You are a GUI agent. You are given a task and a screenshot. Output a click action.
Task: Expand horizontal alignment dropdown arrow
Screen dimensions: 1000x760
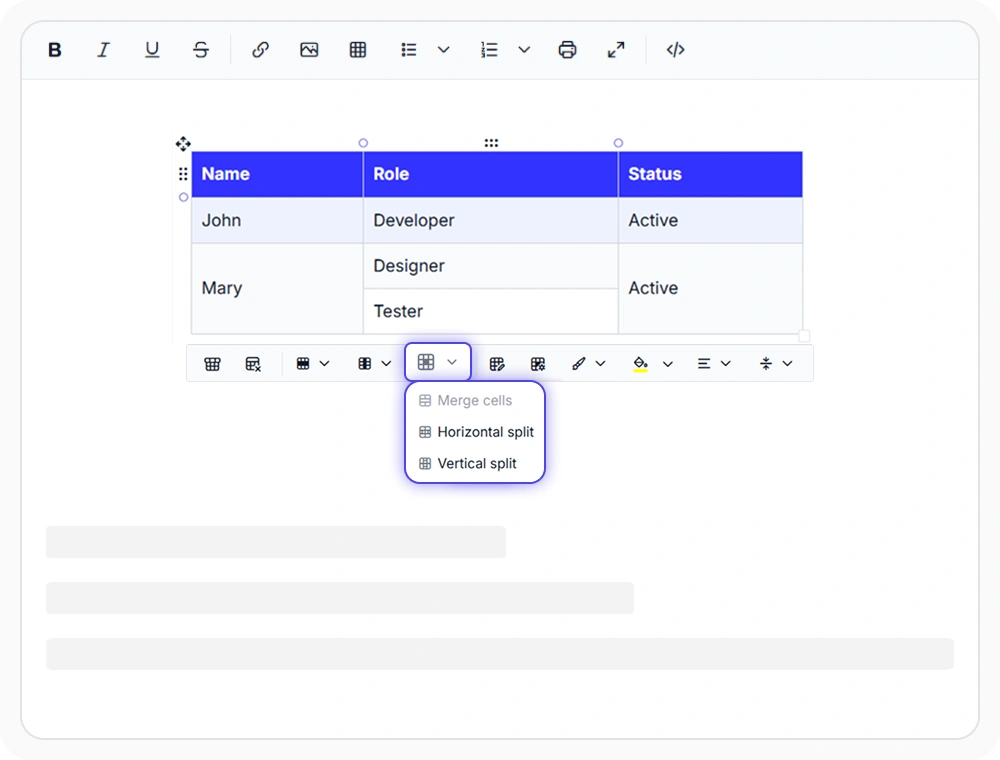[x=726, y=363]
